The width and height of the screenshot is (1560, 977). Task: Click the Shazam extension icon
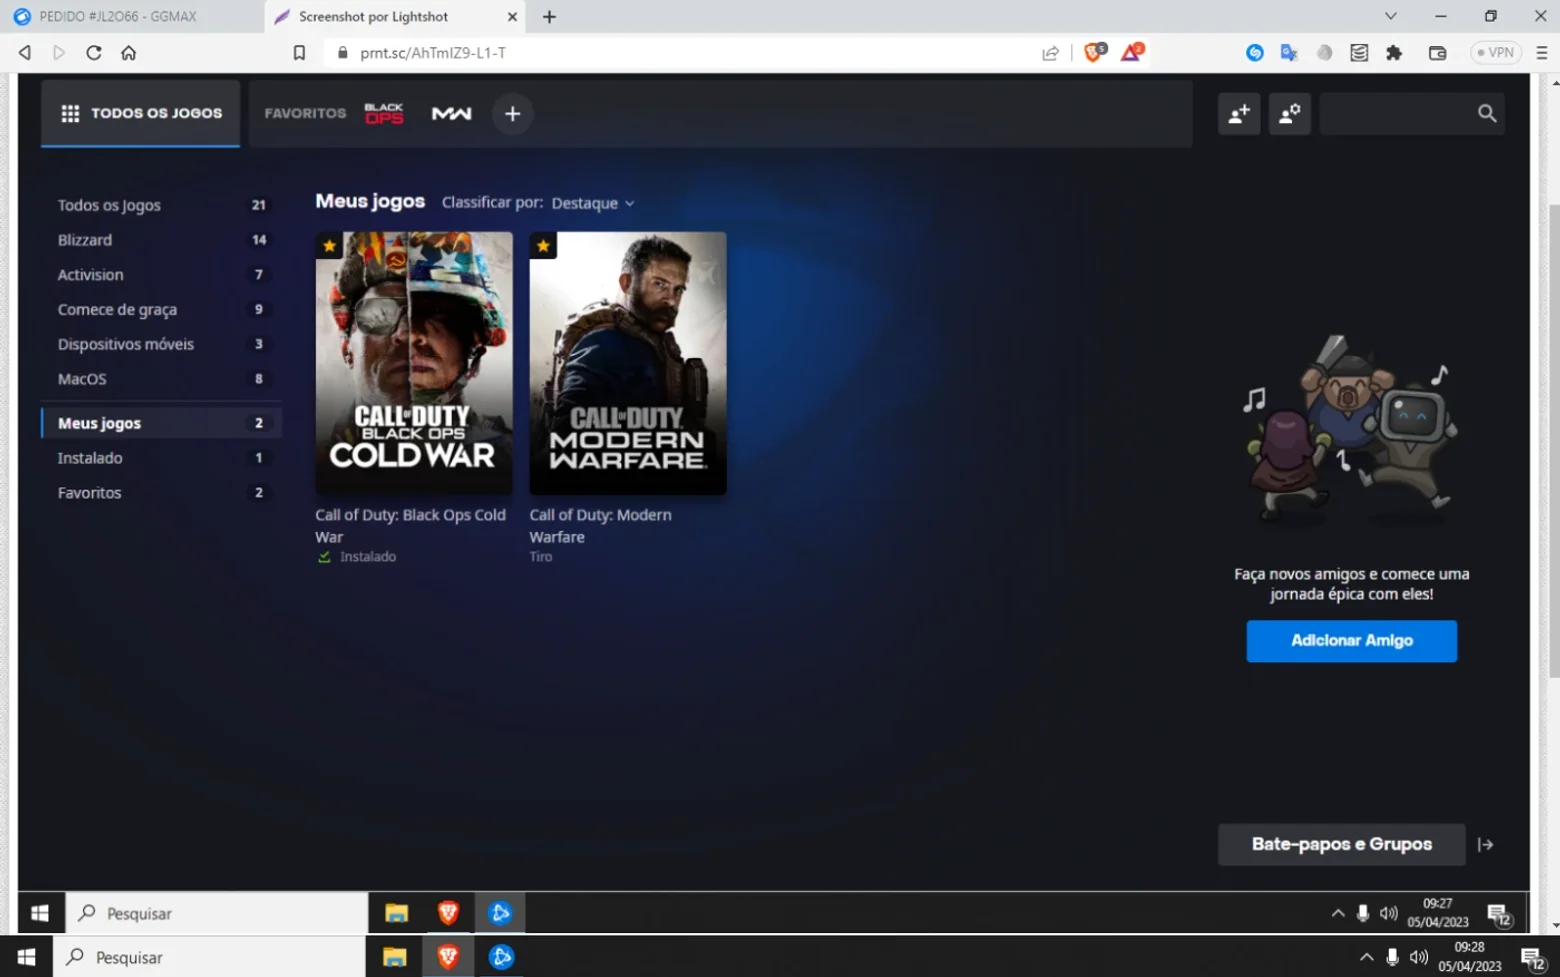click(1255, 53)
